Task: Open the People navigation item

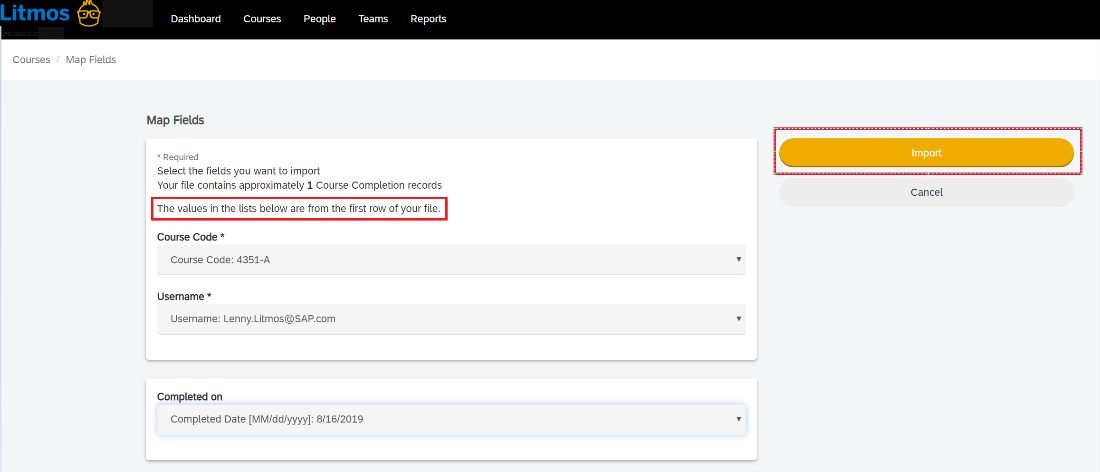Action: (x=319, y=19)
